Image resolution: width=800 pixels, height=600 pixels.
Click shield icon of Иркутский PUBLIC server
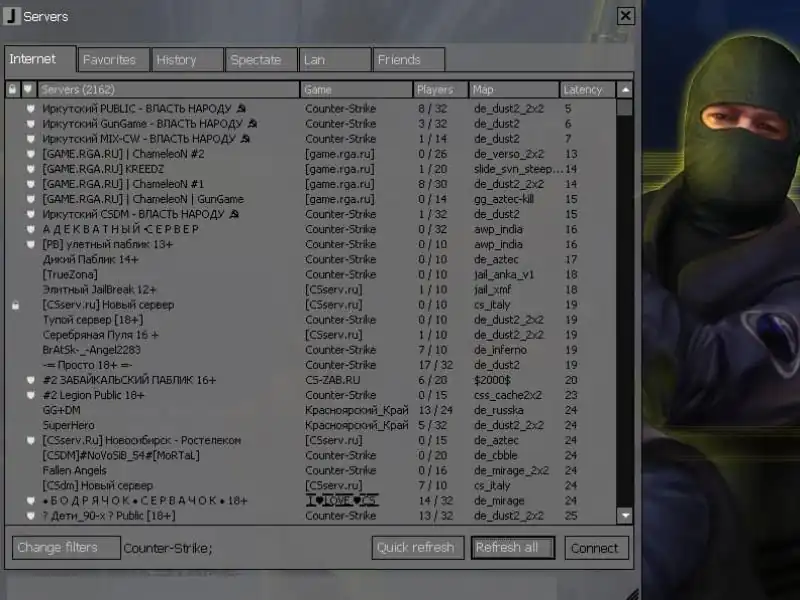pos(31,109)
